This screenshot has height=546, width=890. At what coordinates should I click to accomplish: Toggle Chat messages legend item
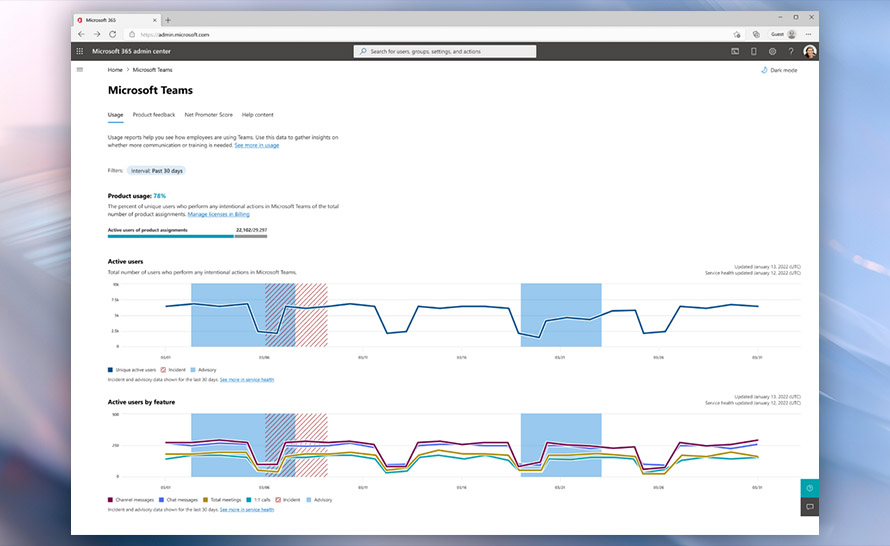[178, 500]
